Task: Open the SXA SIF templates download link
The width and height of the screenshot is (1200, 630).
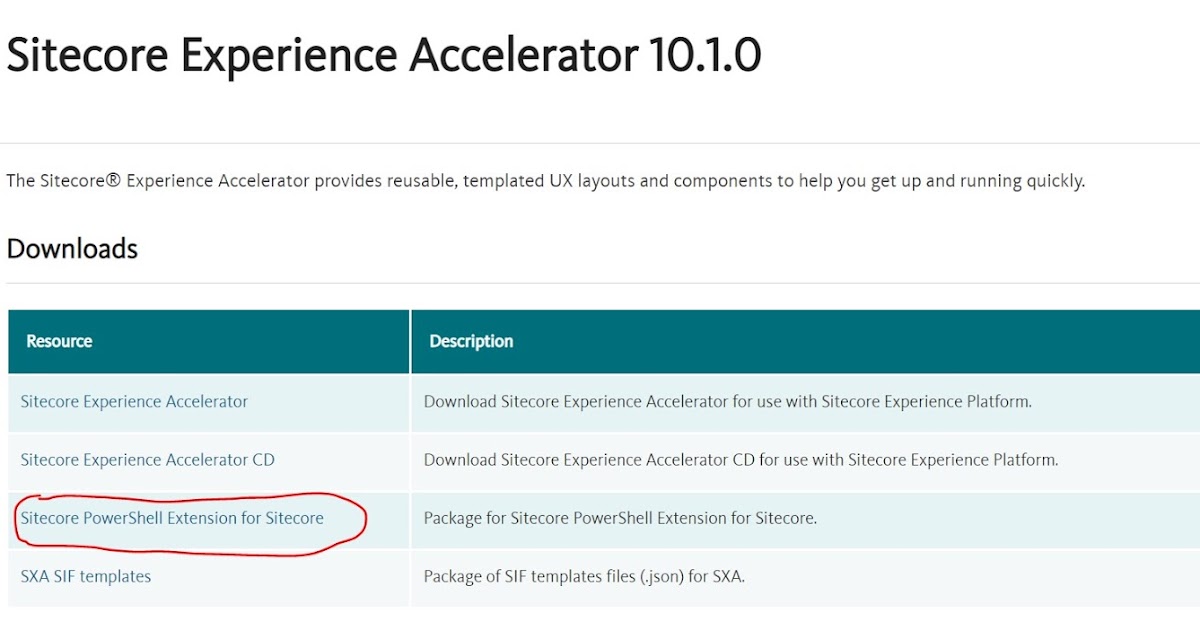Action: coord(86,576)
